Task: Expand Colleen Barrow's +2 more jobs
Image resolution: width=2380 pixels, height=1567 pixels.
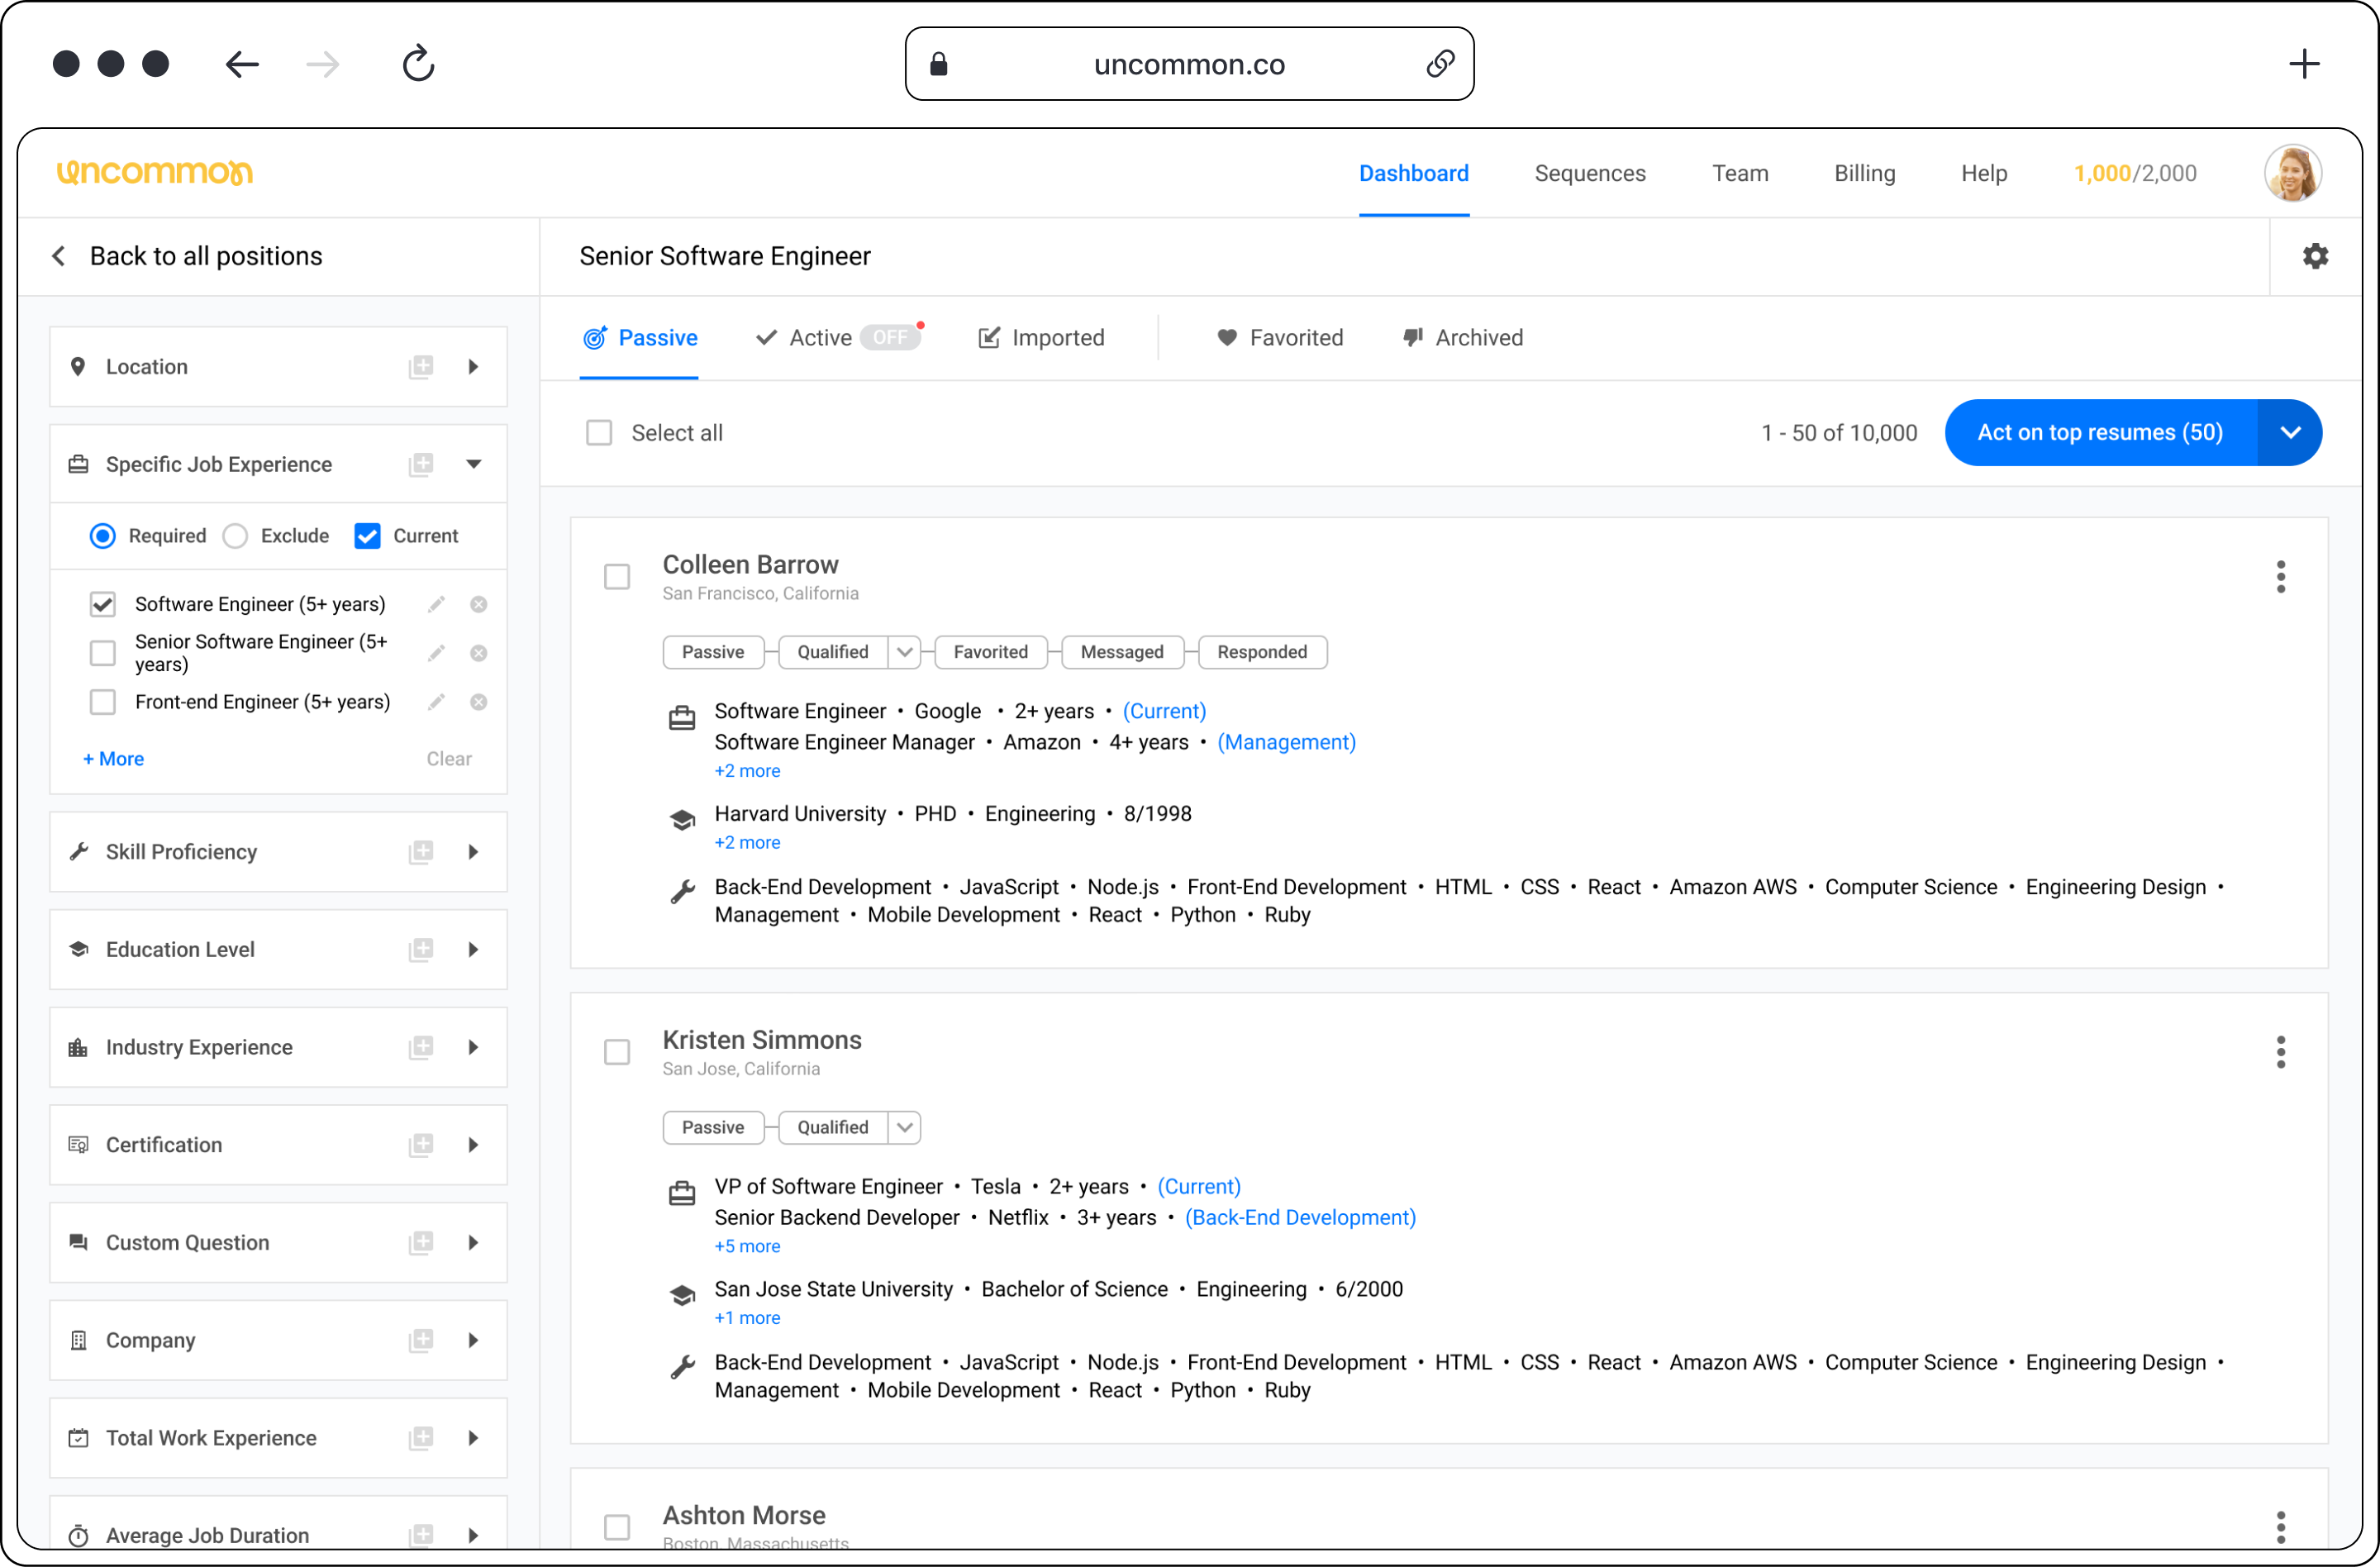Action: tap(747, 771)
